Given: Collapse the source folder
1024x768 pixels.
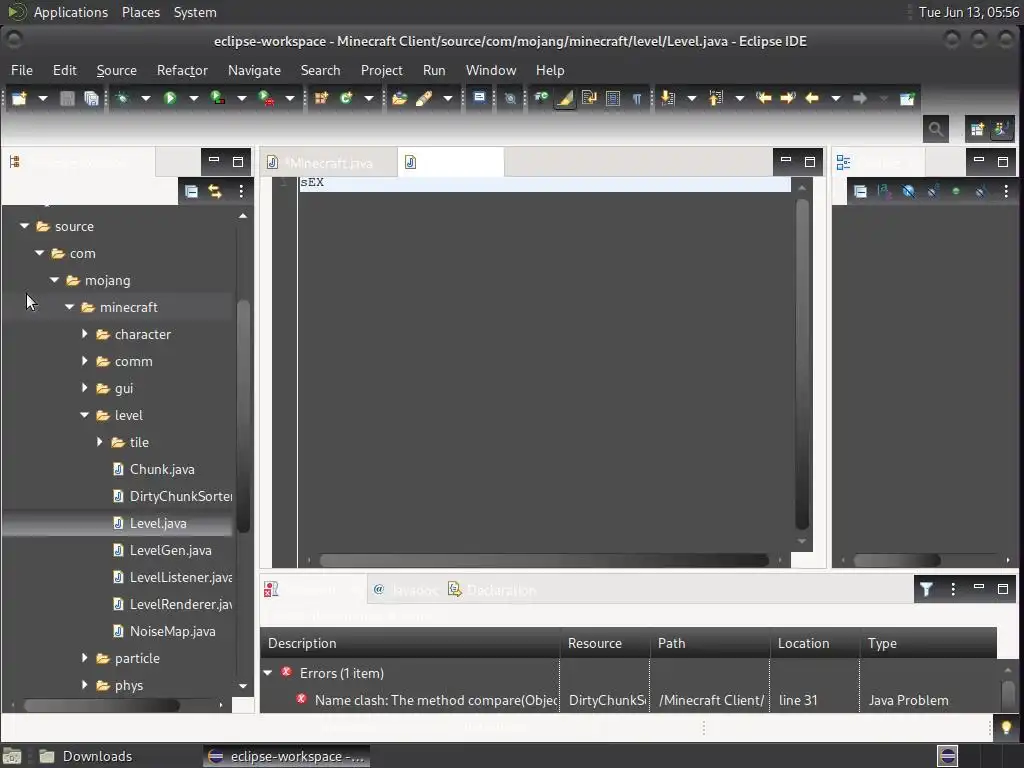Looking at the screenshot, I should tap(24, 226).
